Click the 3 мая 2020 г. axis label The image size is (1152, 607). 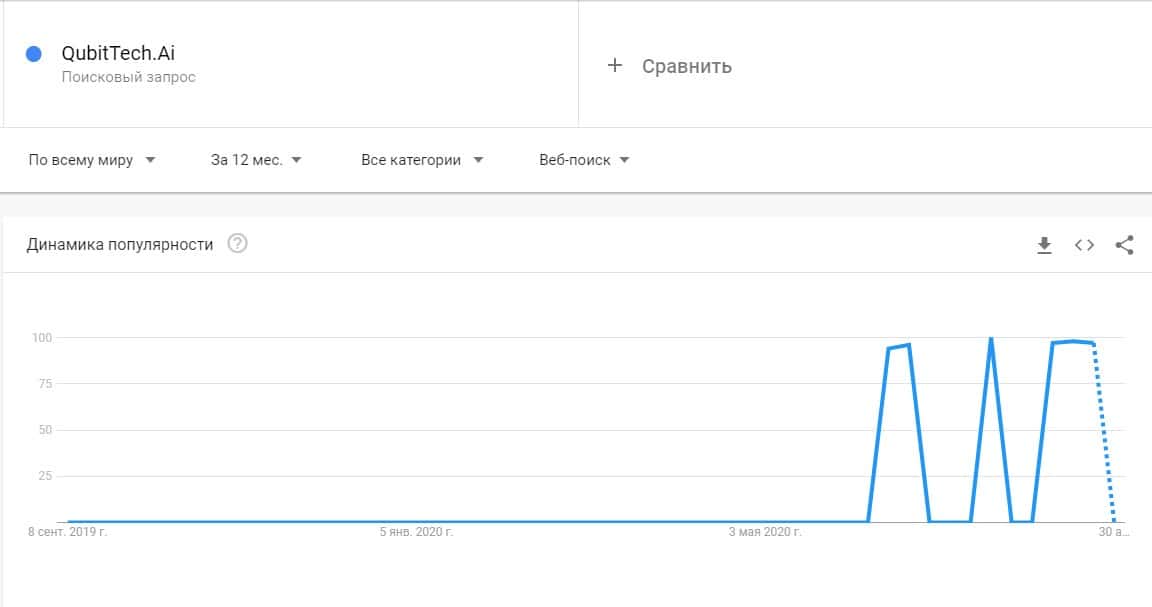(765, 533)
